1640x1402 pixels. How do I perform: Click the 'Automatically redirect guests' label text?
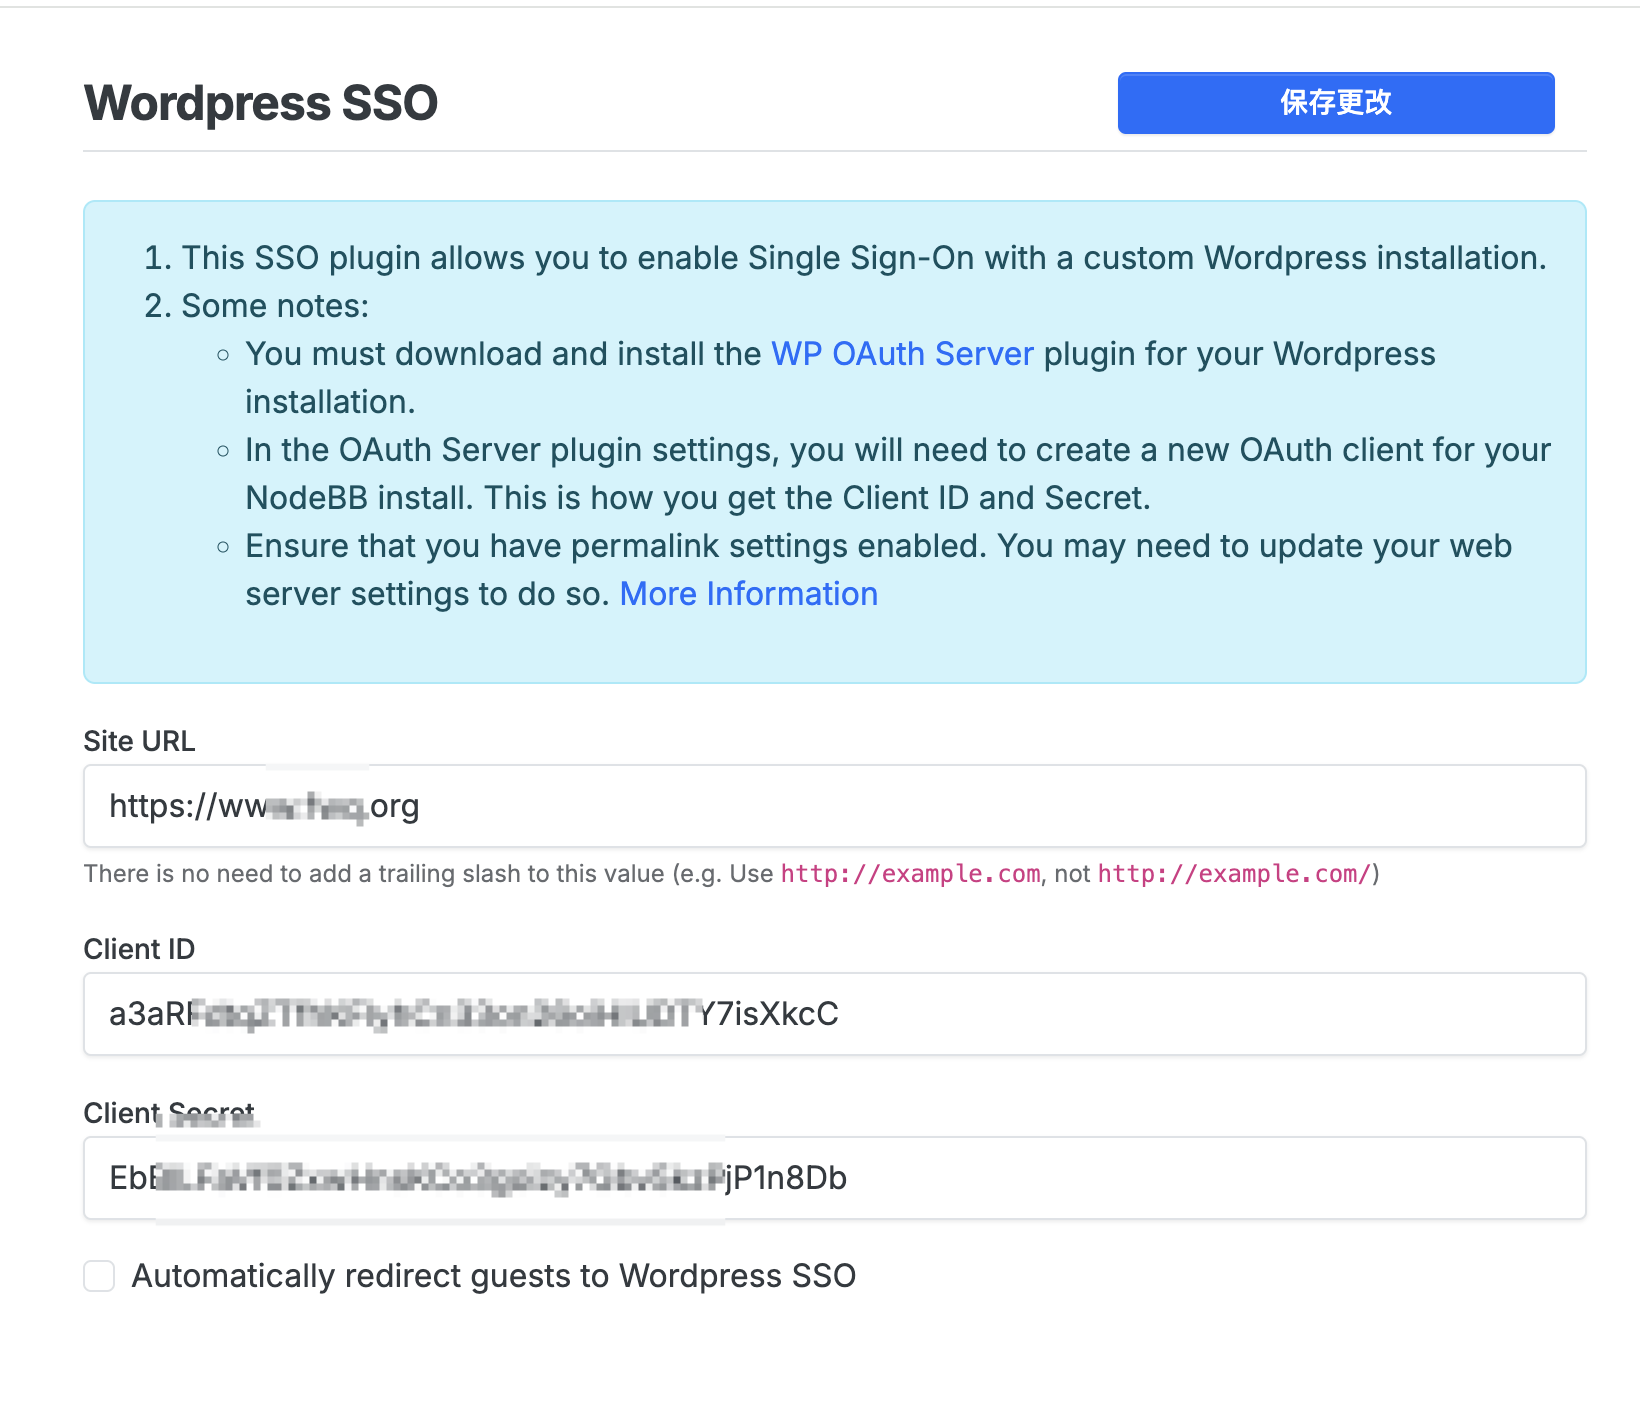493,1276
